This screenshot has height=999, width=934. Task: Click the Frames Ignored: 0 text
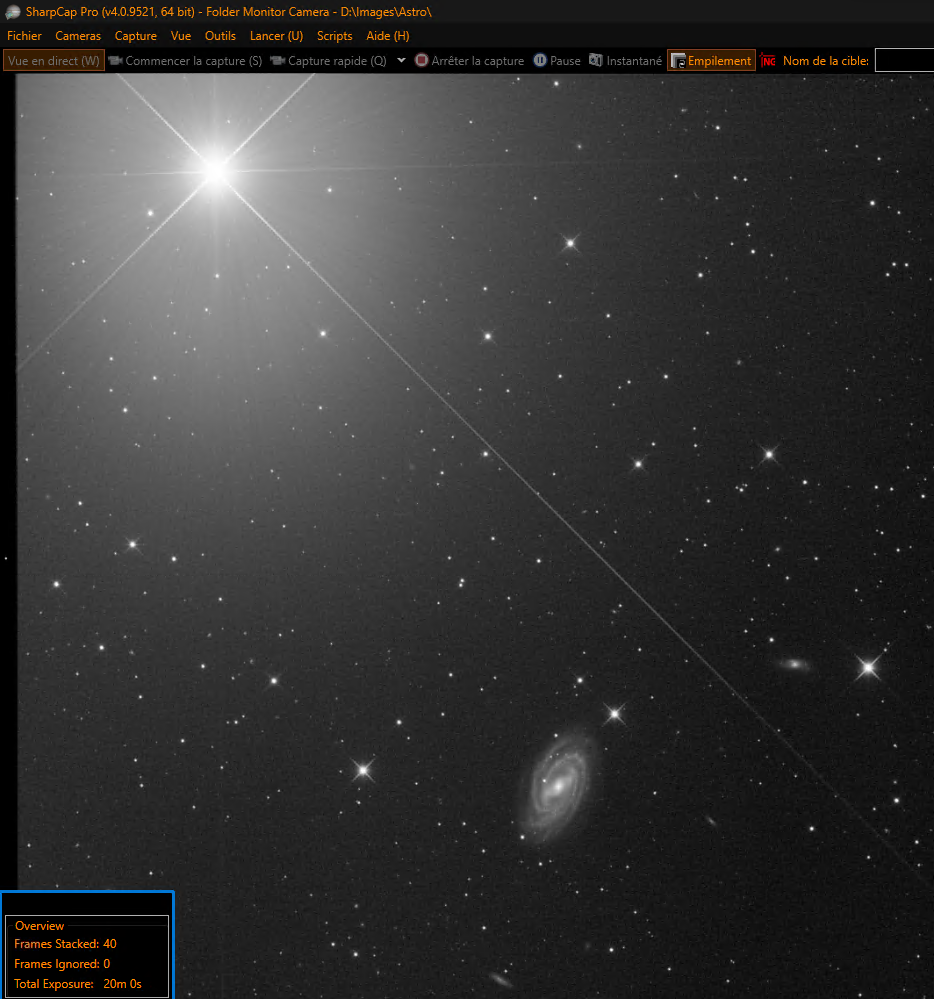62,963
